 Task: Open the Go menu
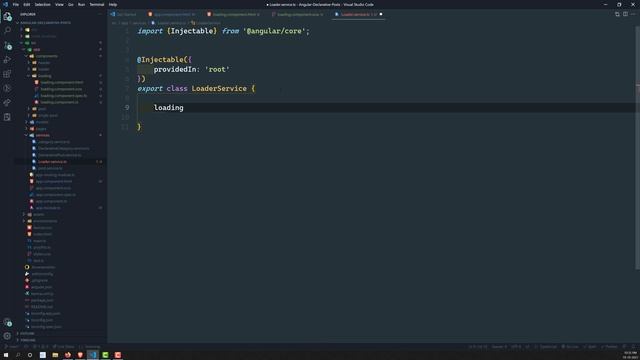(71, 4)
